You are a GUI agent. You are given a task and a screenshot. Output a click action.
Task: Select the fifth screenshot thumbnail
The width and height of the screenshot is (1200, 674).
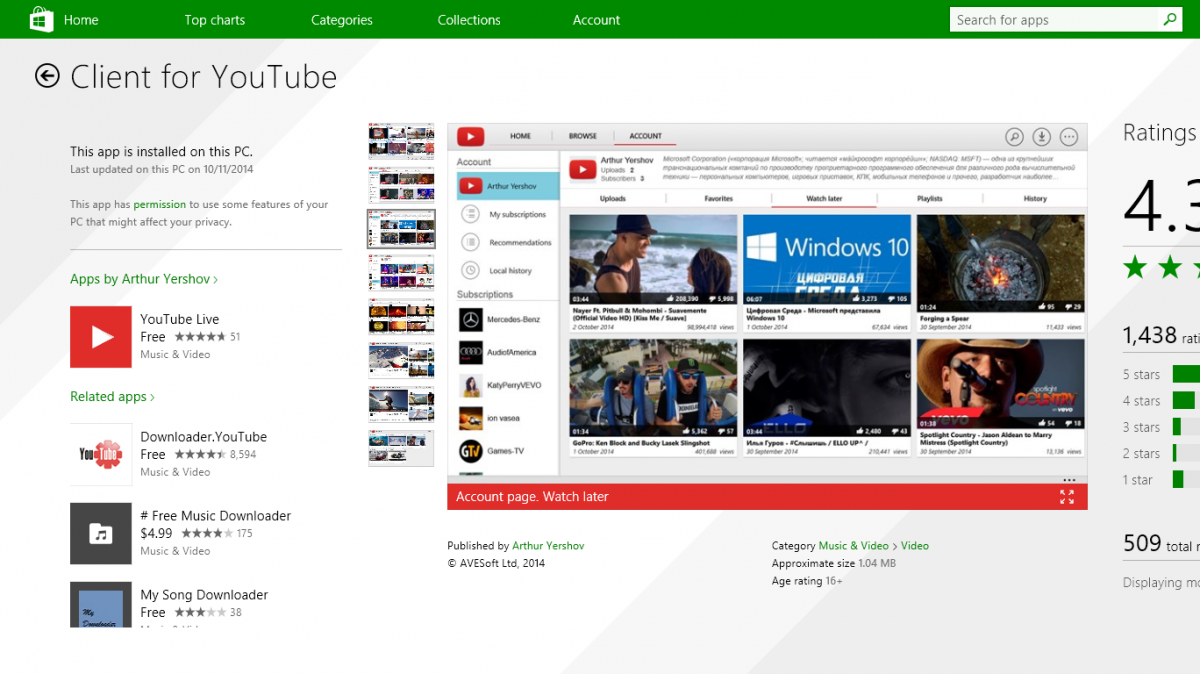401,316
